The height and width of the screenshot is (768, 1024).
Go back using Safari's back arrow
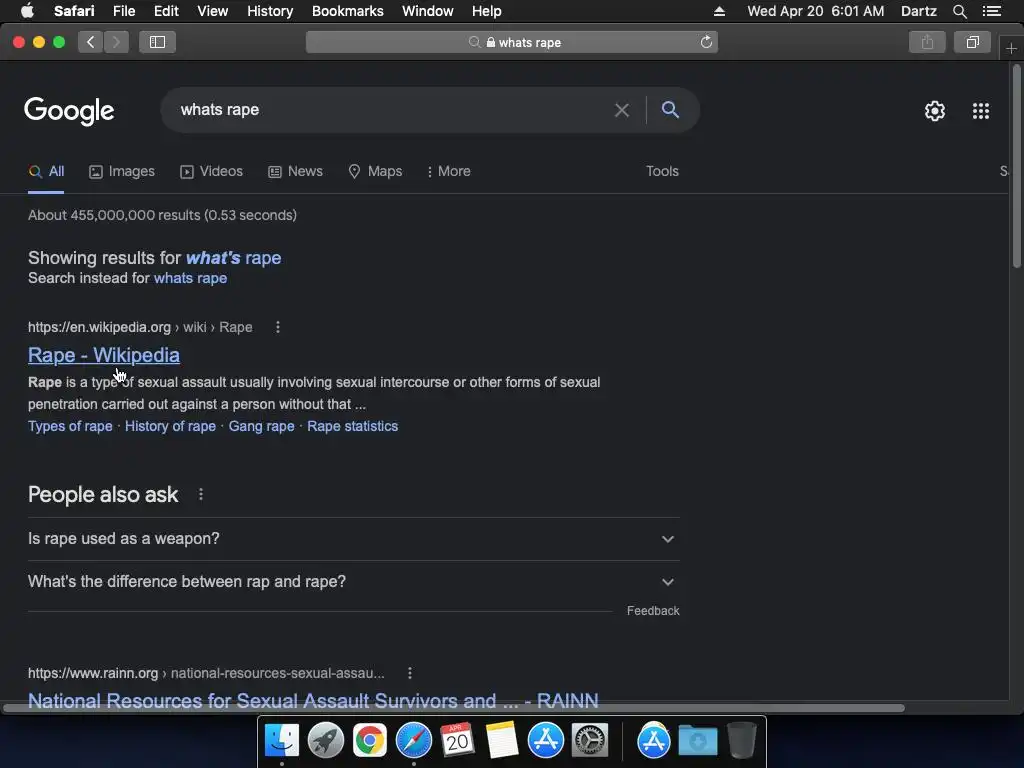coord(90,42)
